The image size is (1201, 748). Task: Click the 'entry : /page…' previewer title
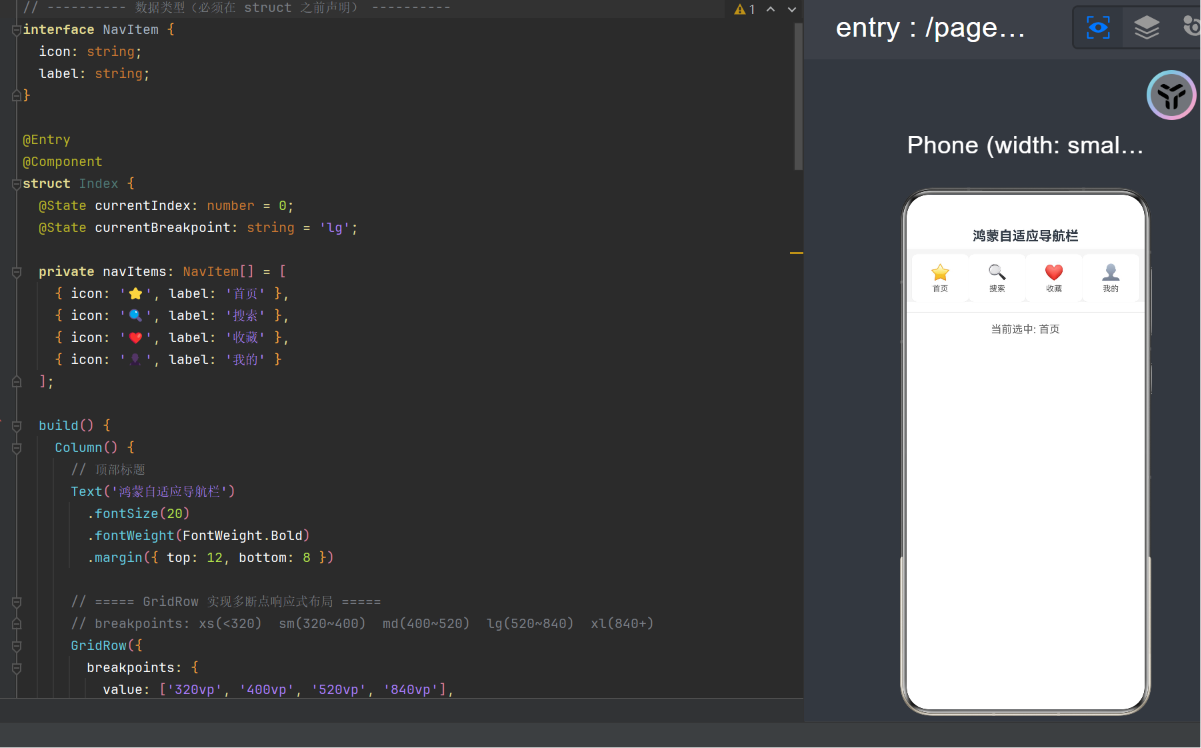931,28
